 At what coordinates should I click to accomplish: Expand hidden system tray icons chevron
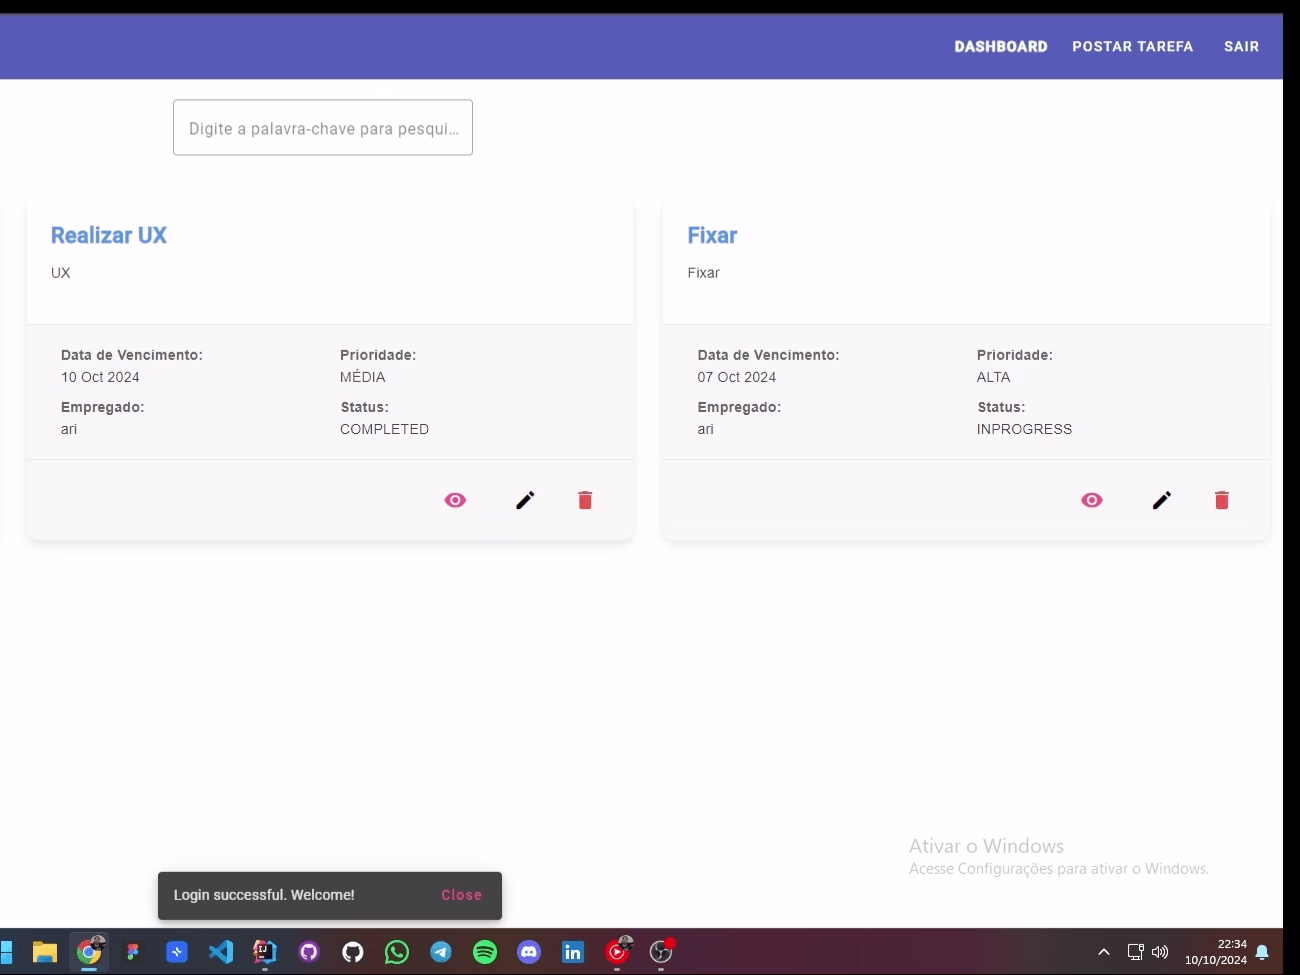[x=1104, y=952]
